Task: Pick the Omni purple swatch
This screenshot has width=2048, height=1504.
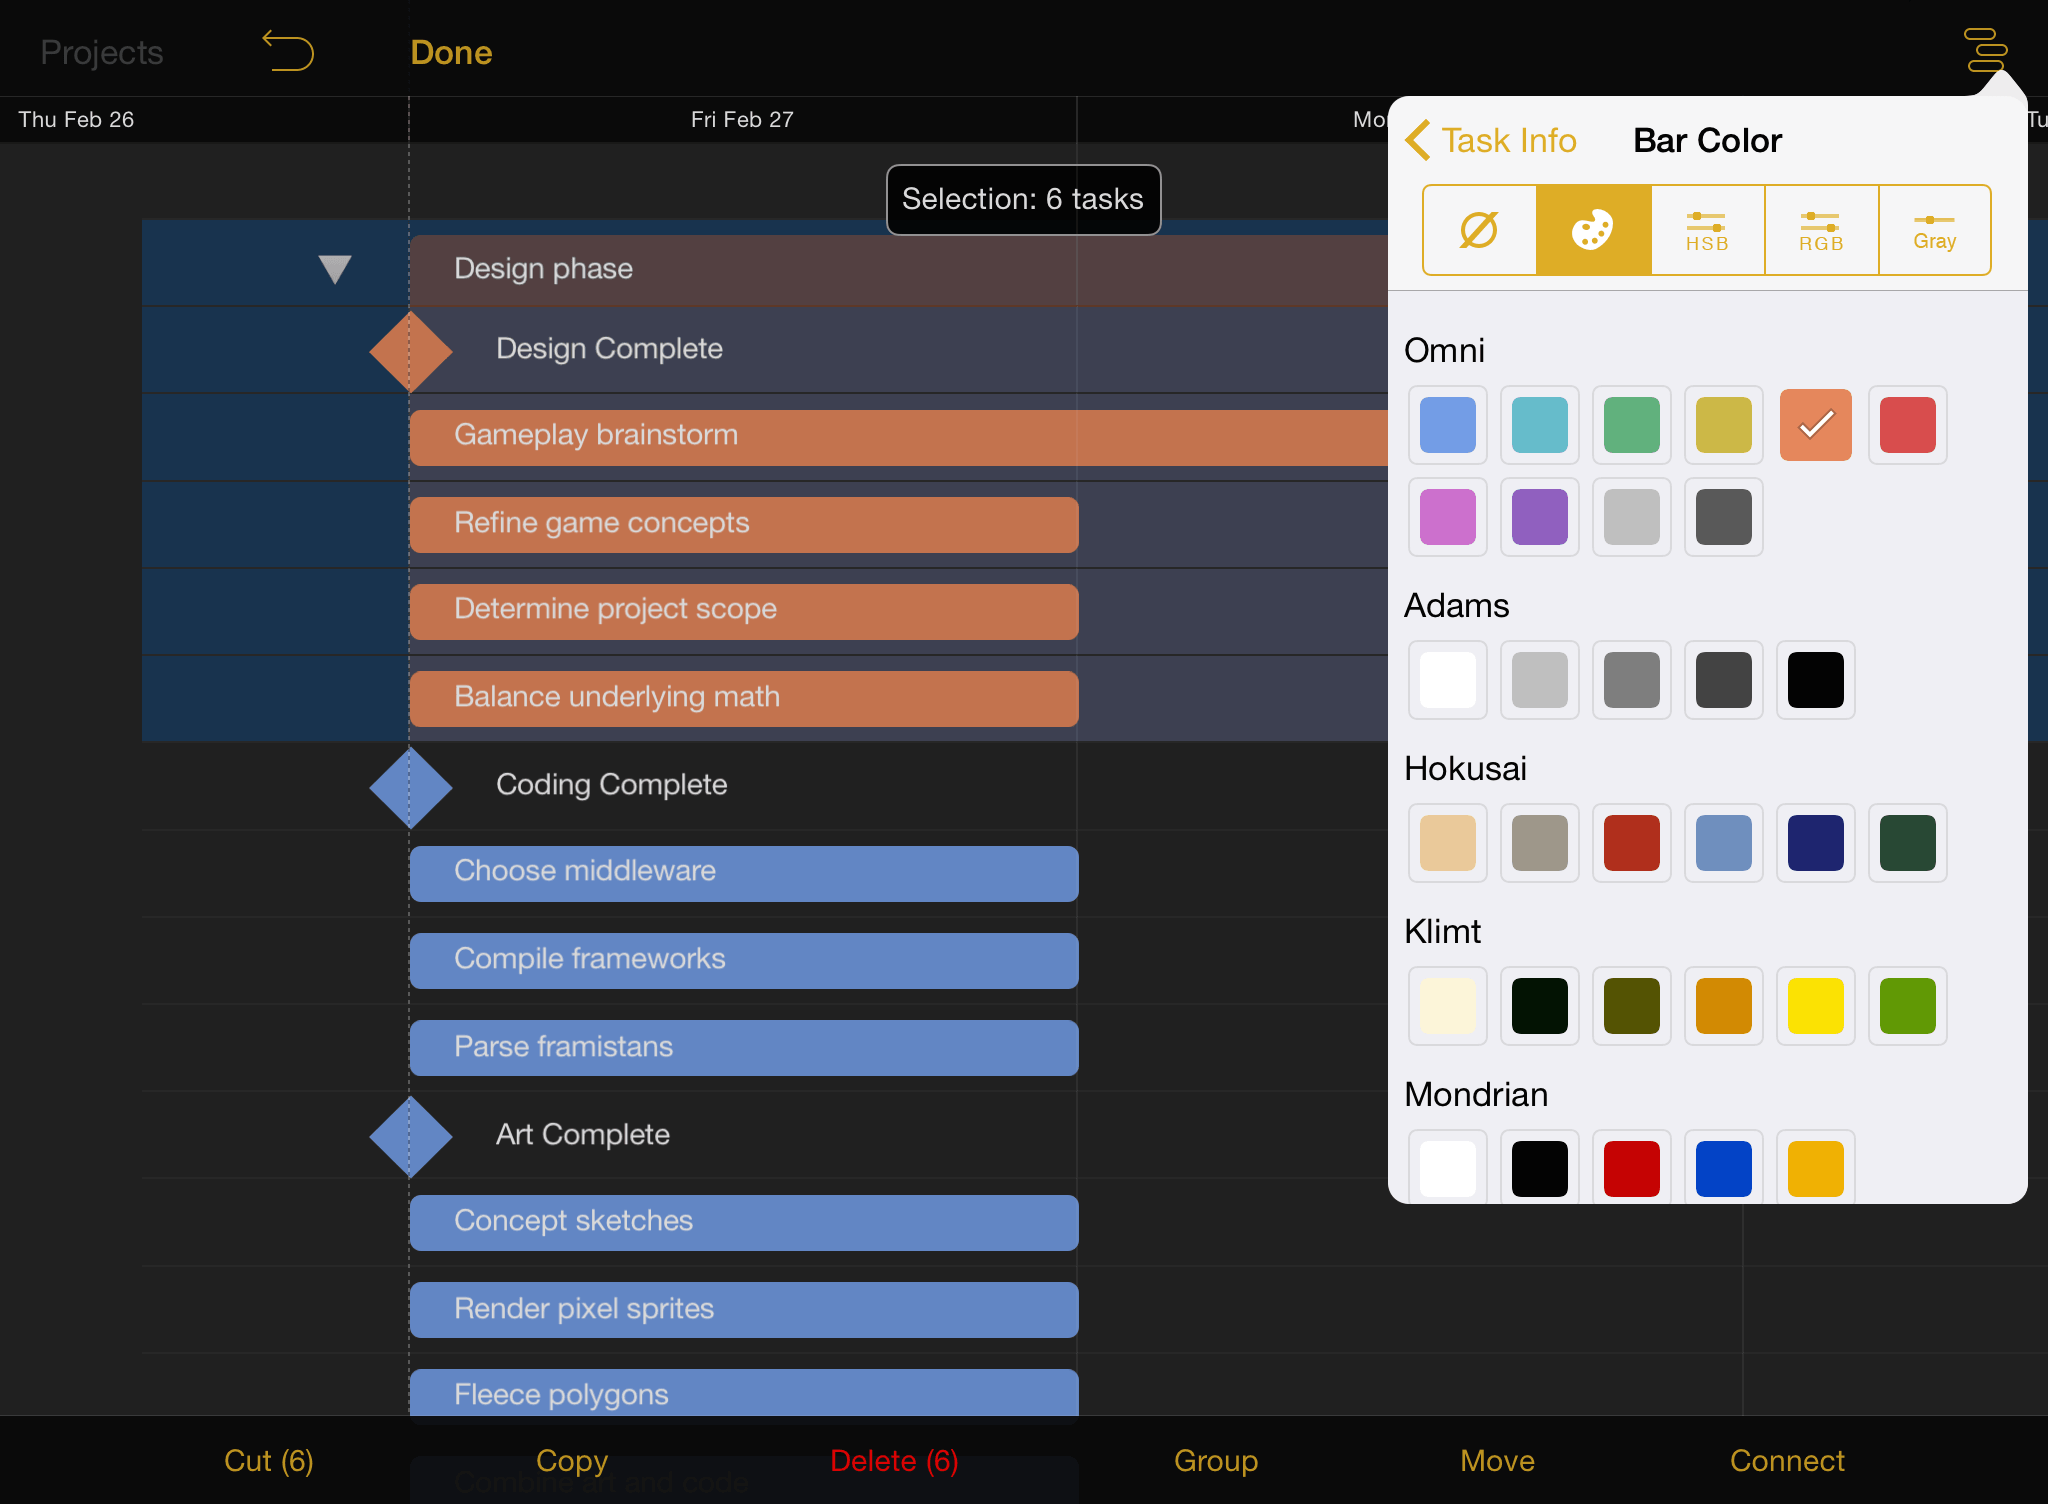Action: pos(1540,517)
